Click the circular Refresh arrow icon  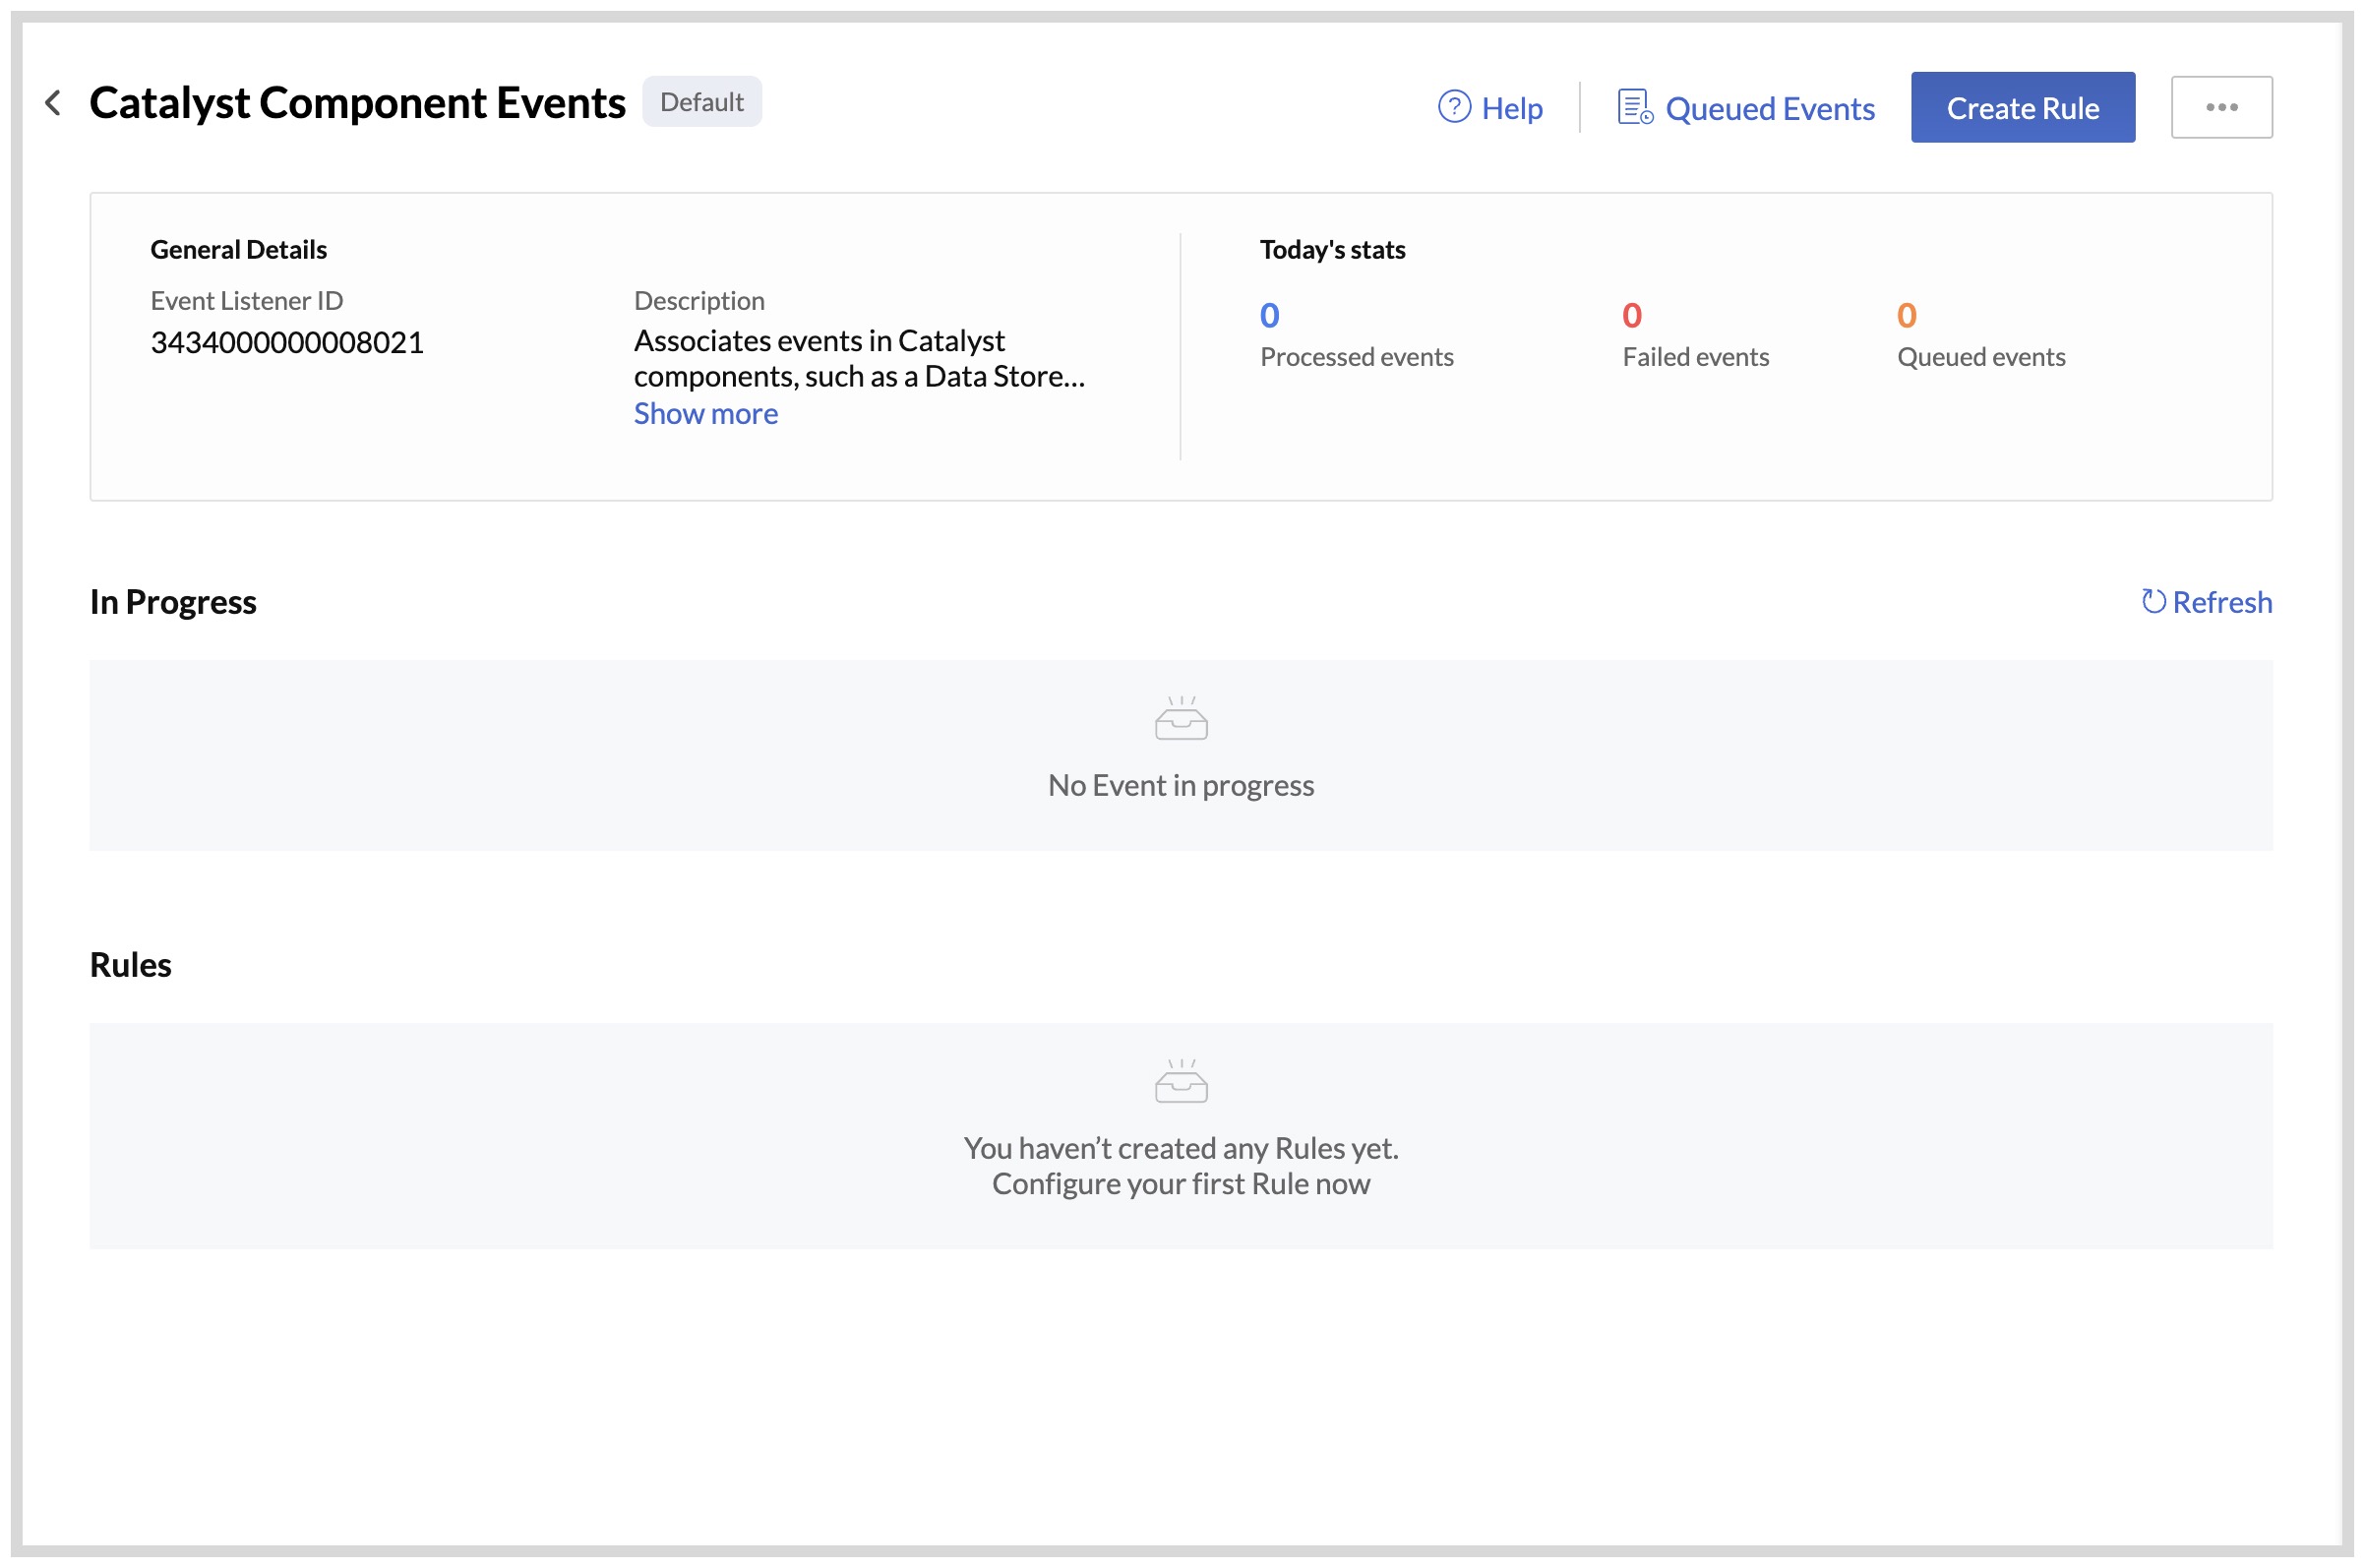tap(2153, 602)
